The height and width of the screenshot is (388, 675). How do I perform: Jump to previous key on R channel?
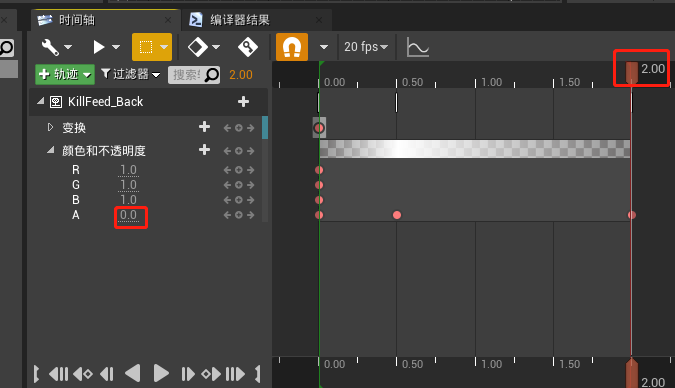[x=227, y=170]
